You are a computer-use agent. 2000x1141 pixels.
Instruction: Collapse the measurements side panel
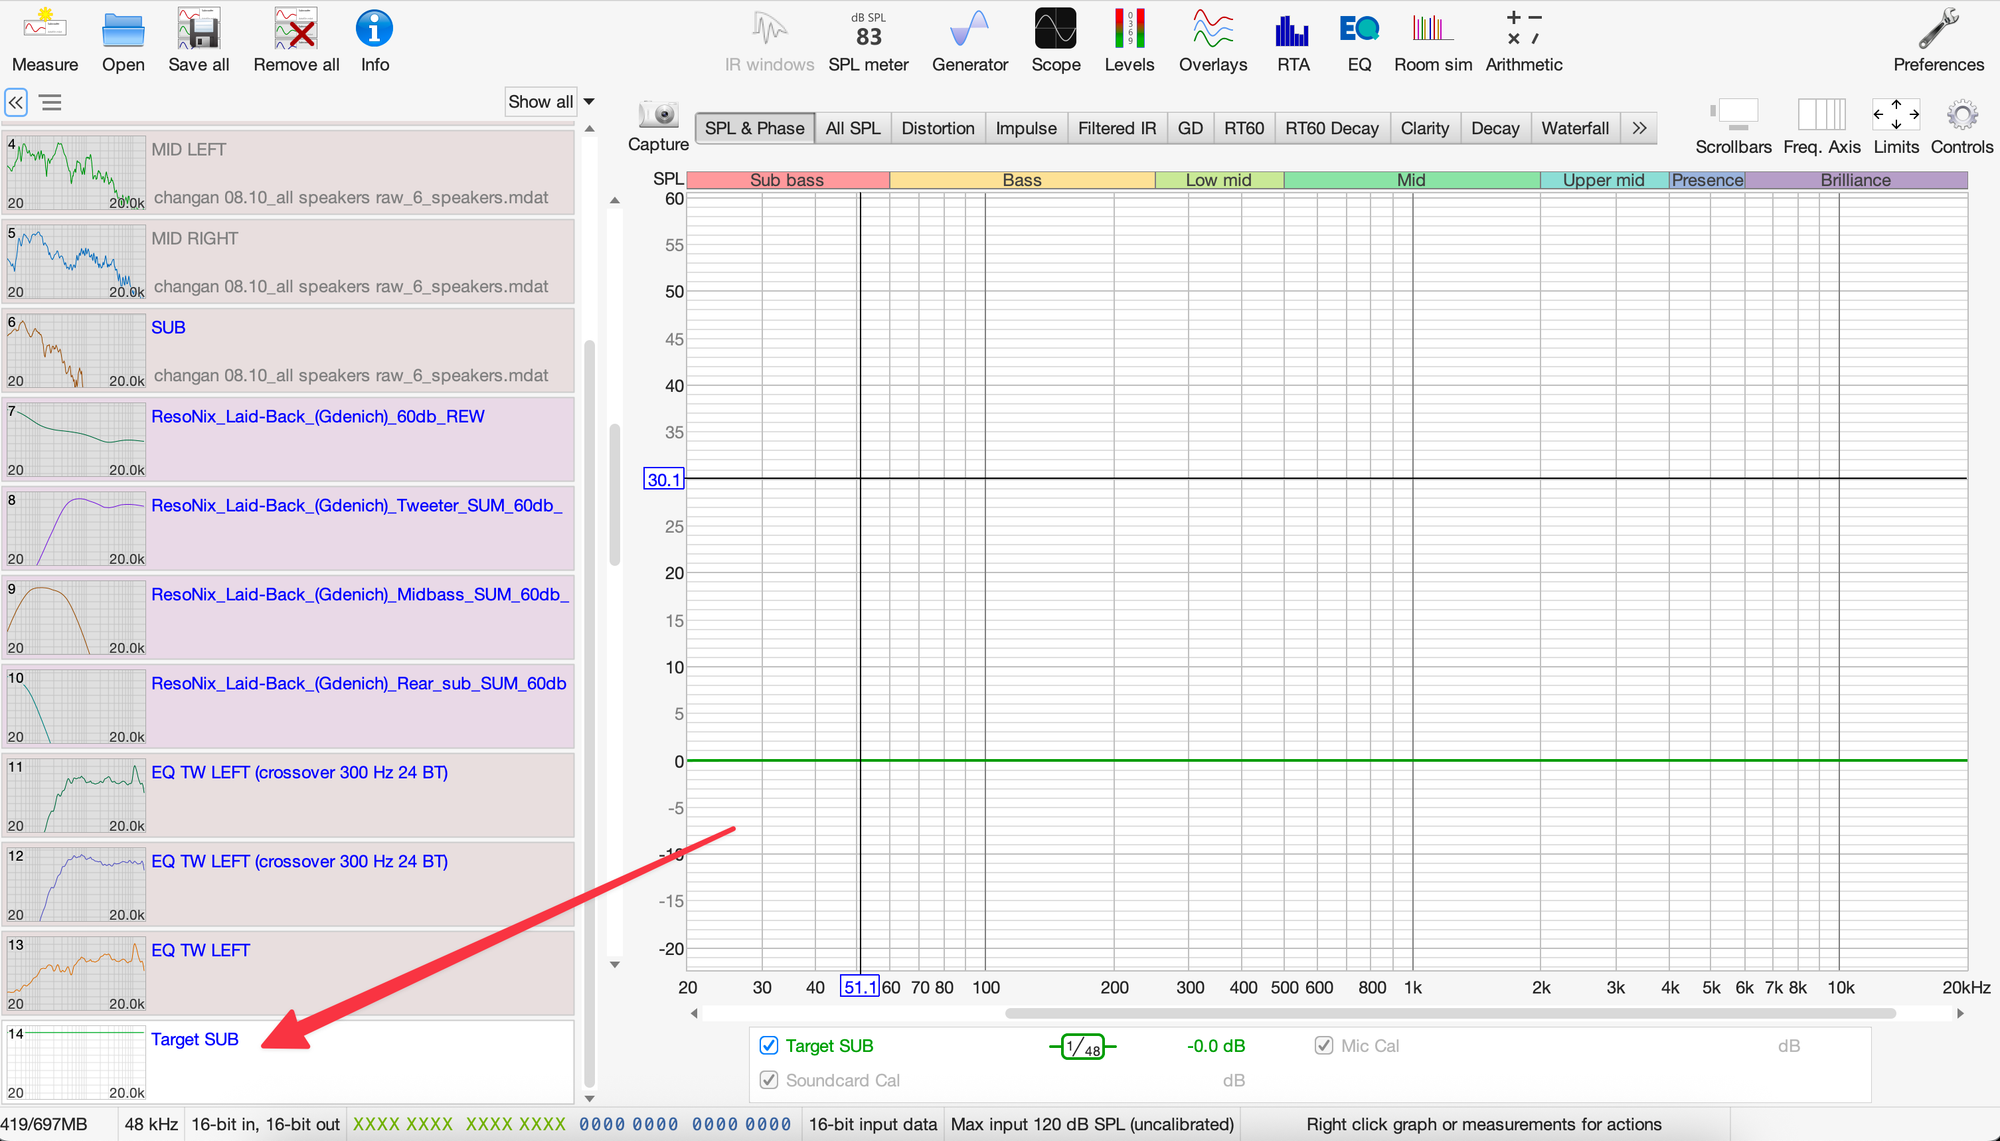tap(16, 102)
